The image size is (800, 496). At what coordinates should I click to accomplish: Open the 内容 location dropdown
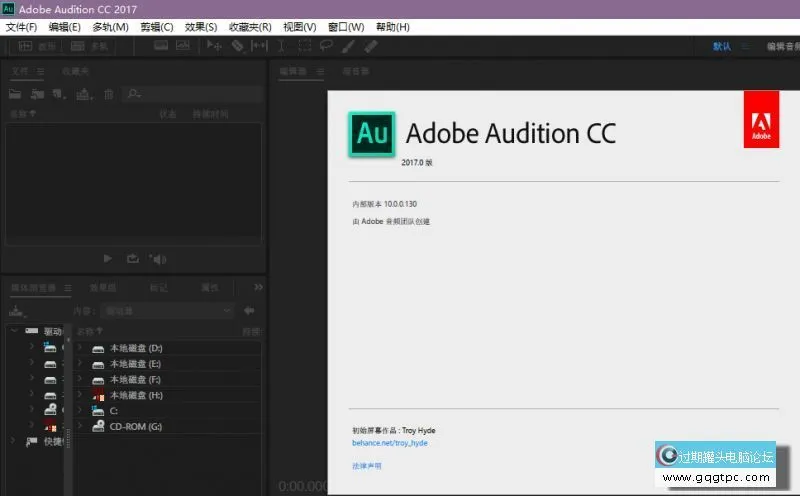(168, 311)
